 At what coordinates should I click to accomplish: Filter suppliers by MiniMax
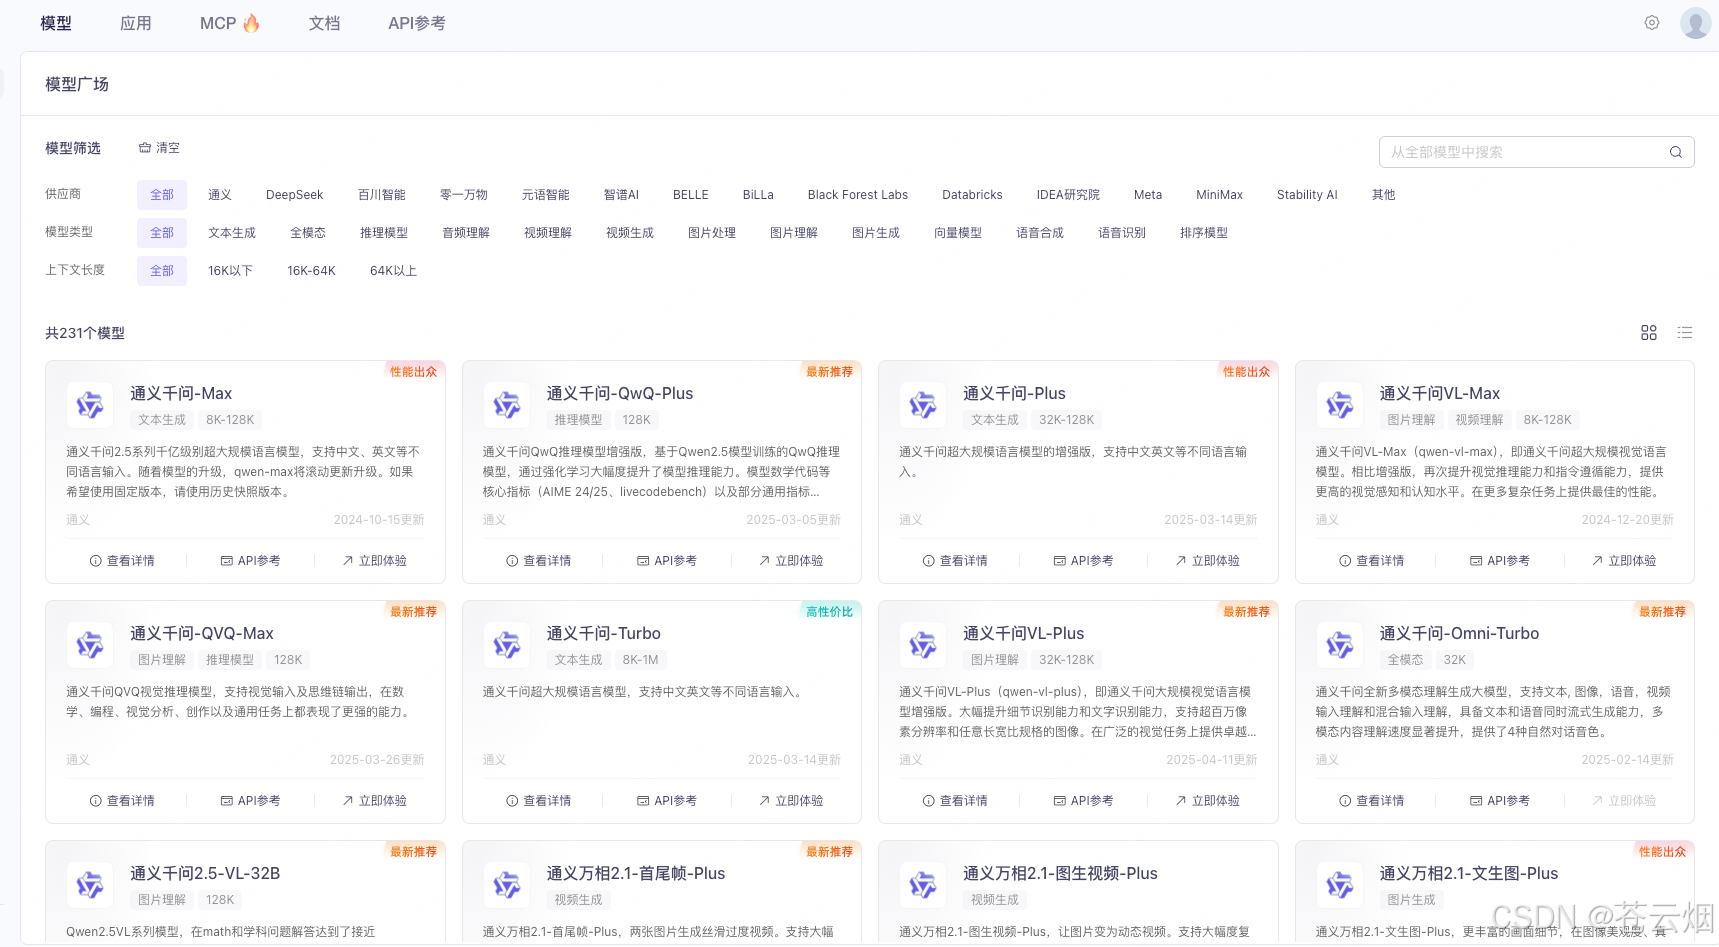1219,195
